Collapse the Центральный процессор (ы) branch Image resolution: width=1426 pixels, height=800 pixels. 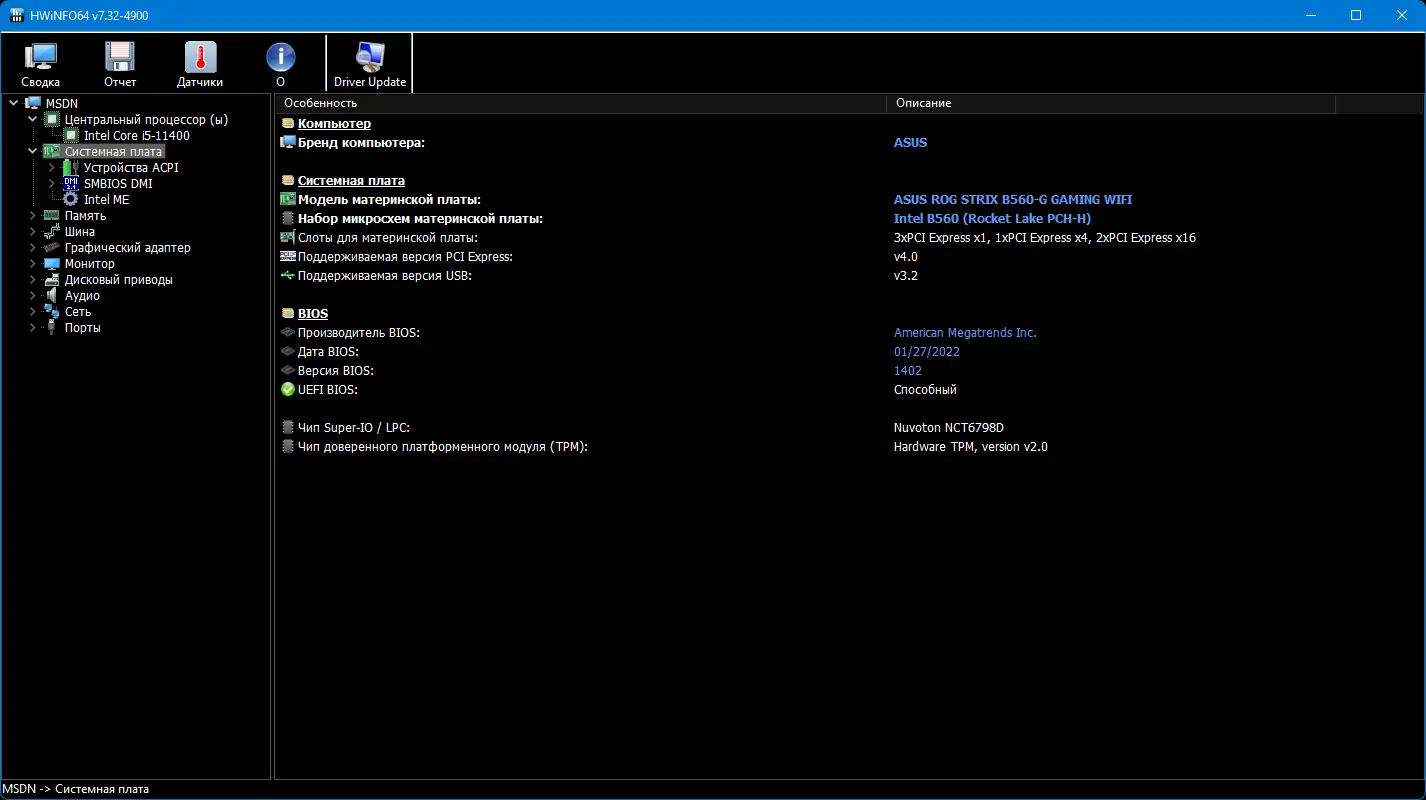[32, 119]
